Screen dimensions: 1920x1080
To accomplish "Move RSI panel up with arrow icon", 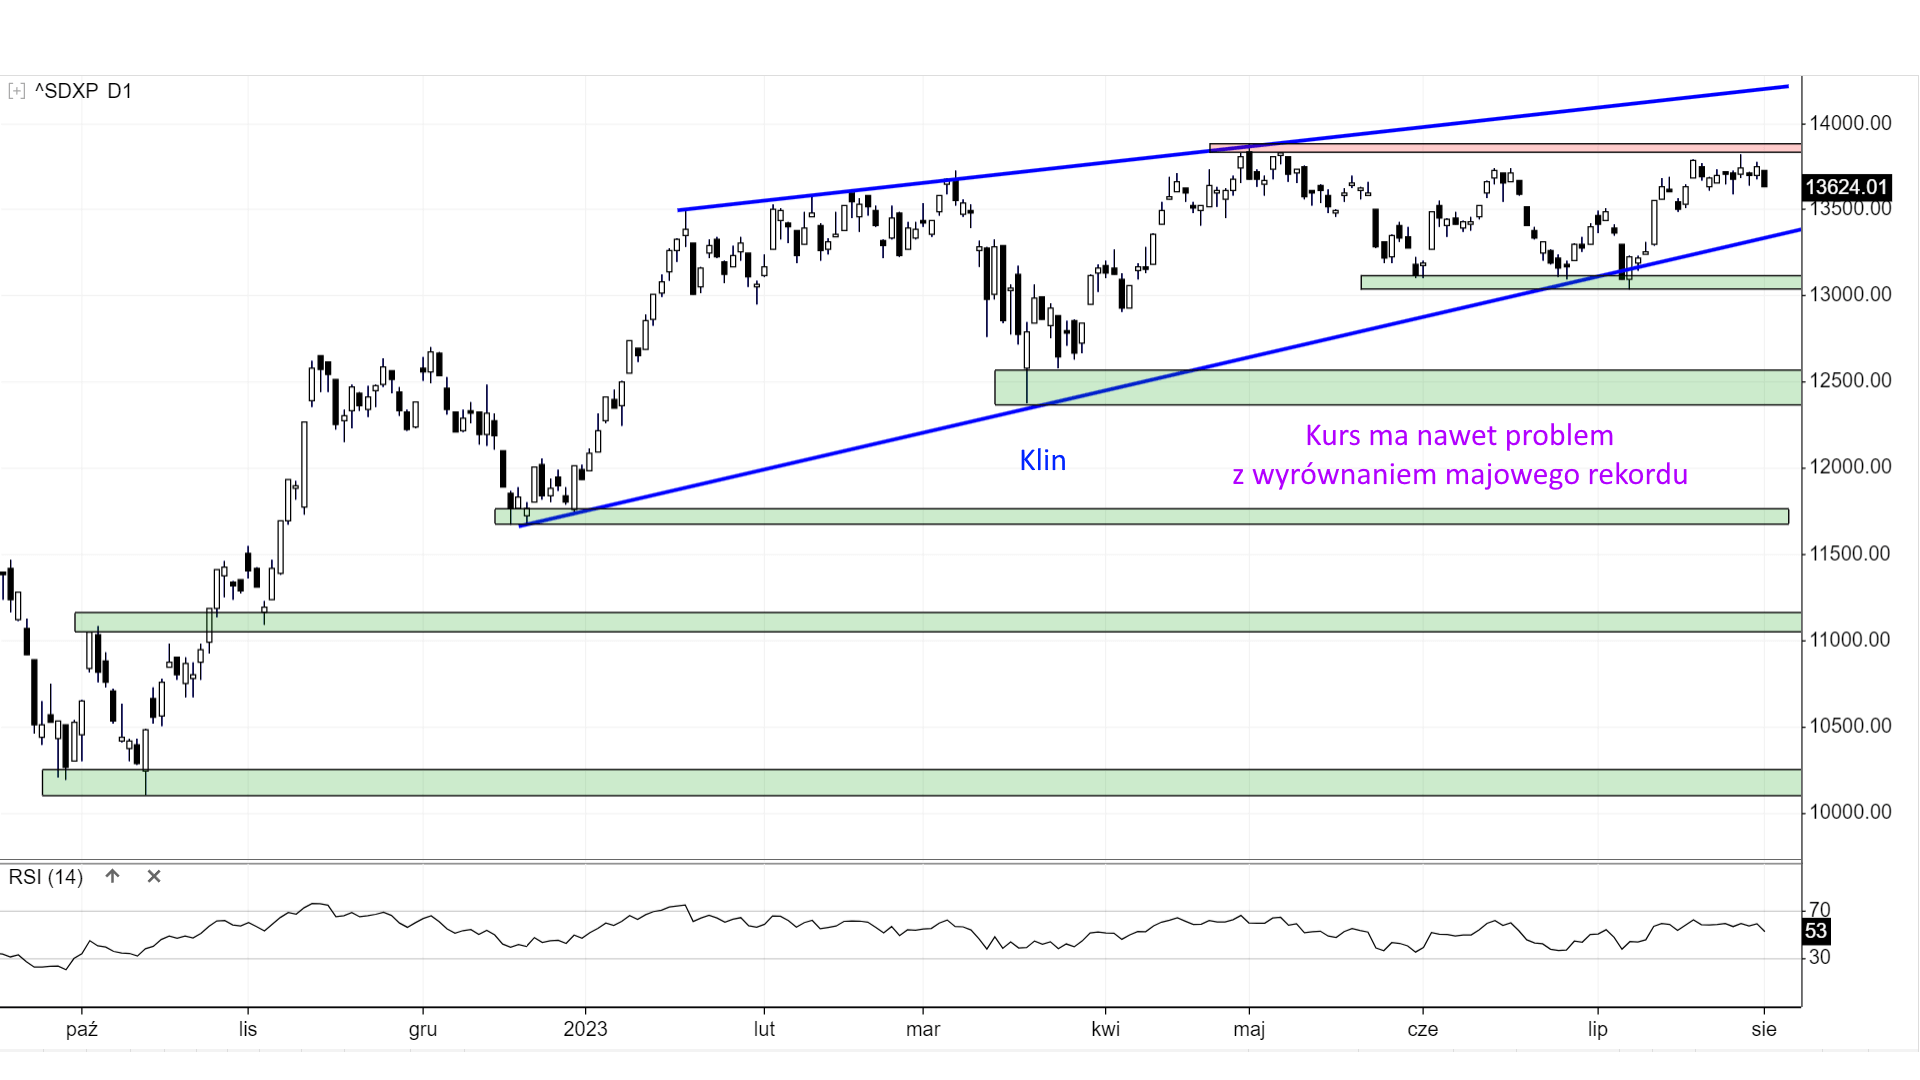I will [x=112, y=876].
